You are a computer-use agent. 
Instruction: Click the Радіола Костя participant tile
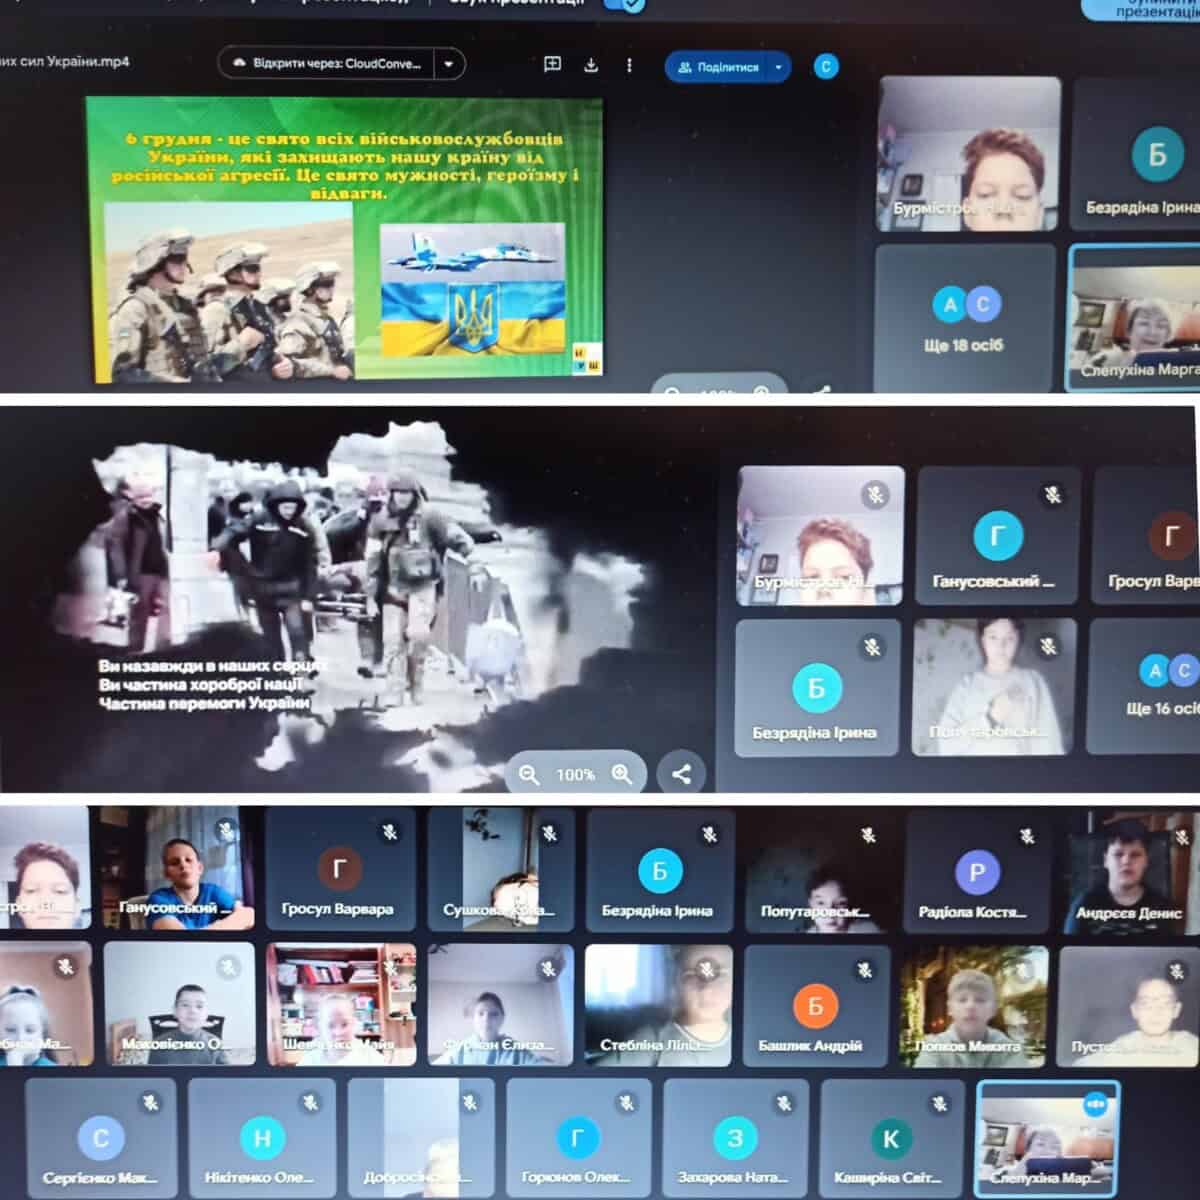tap(977, 871)
